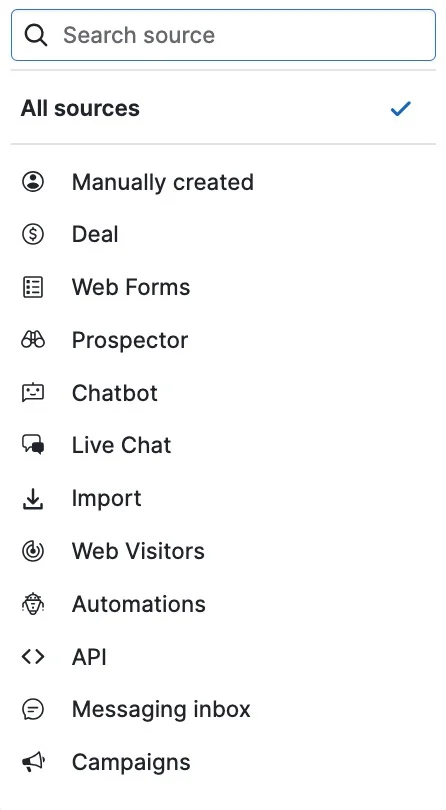Click the checkmark next to All sources
The image size is (446, 810).
401,108
